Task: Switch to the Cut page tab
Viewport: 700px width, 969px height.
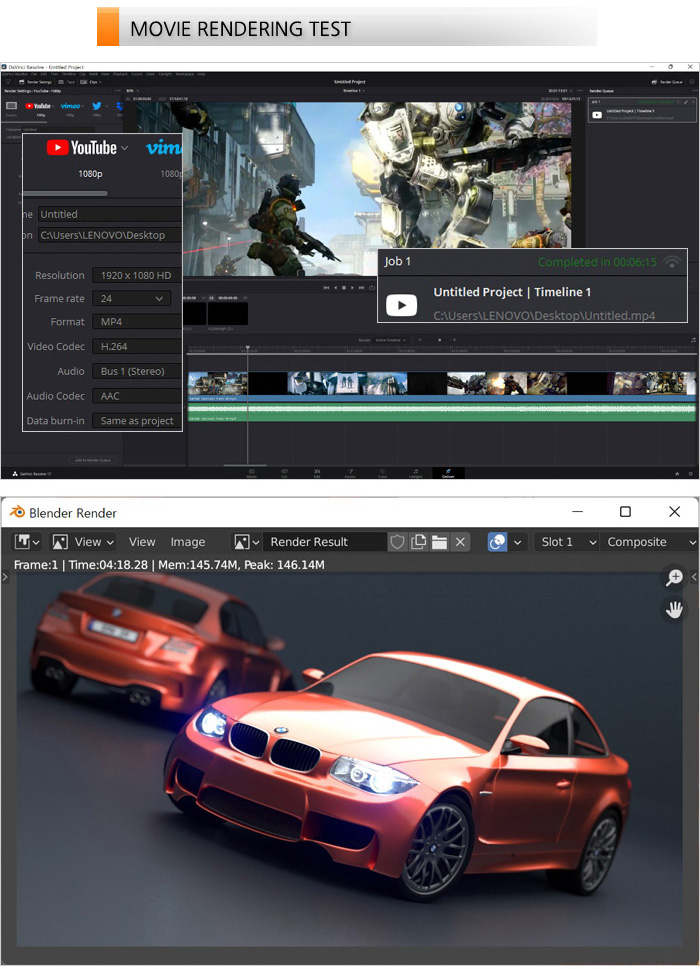Action: pos(284,473)
